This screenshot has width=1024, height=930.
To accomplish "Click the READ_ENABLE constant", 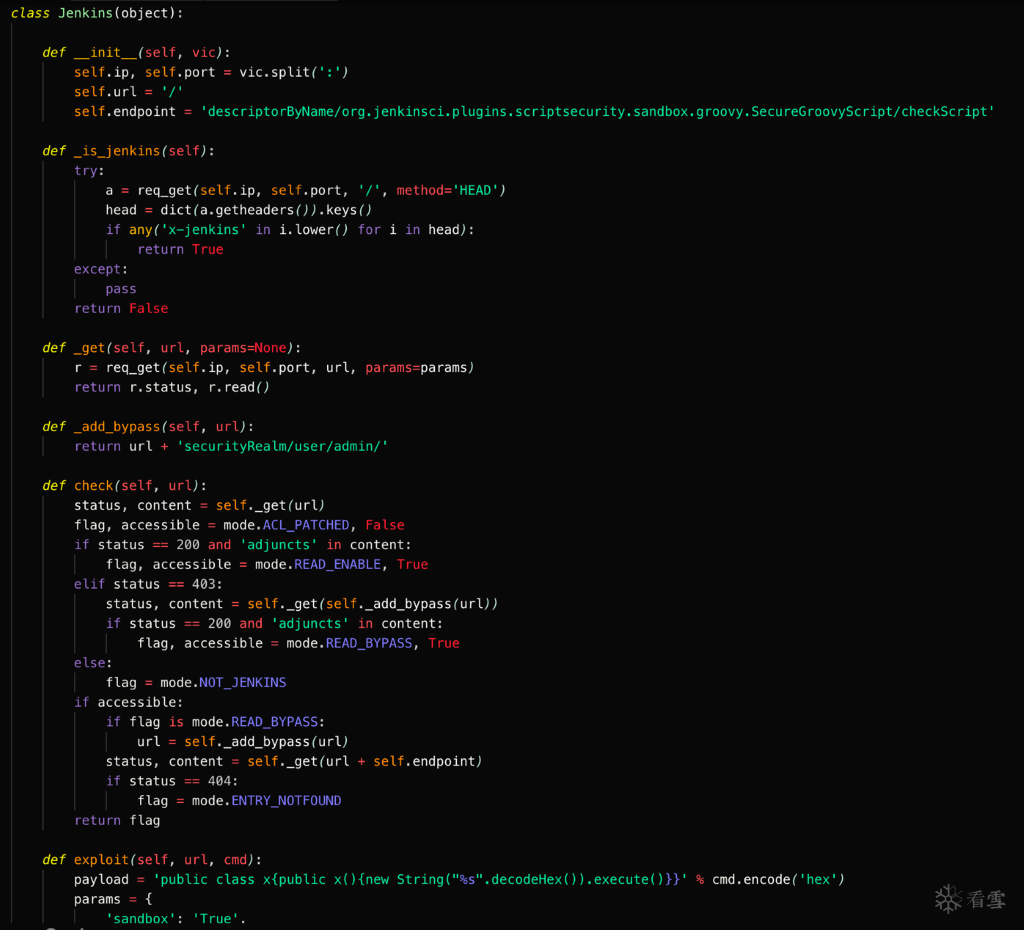I will coord(337,564).
